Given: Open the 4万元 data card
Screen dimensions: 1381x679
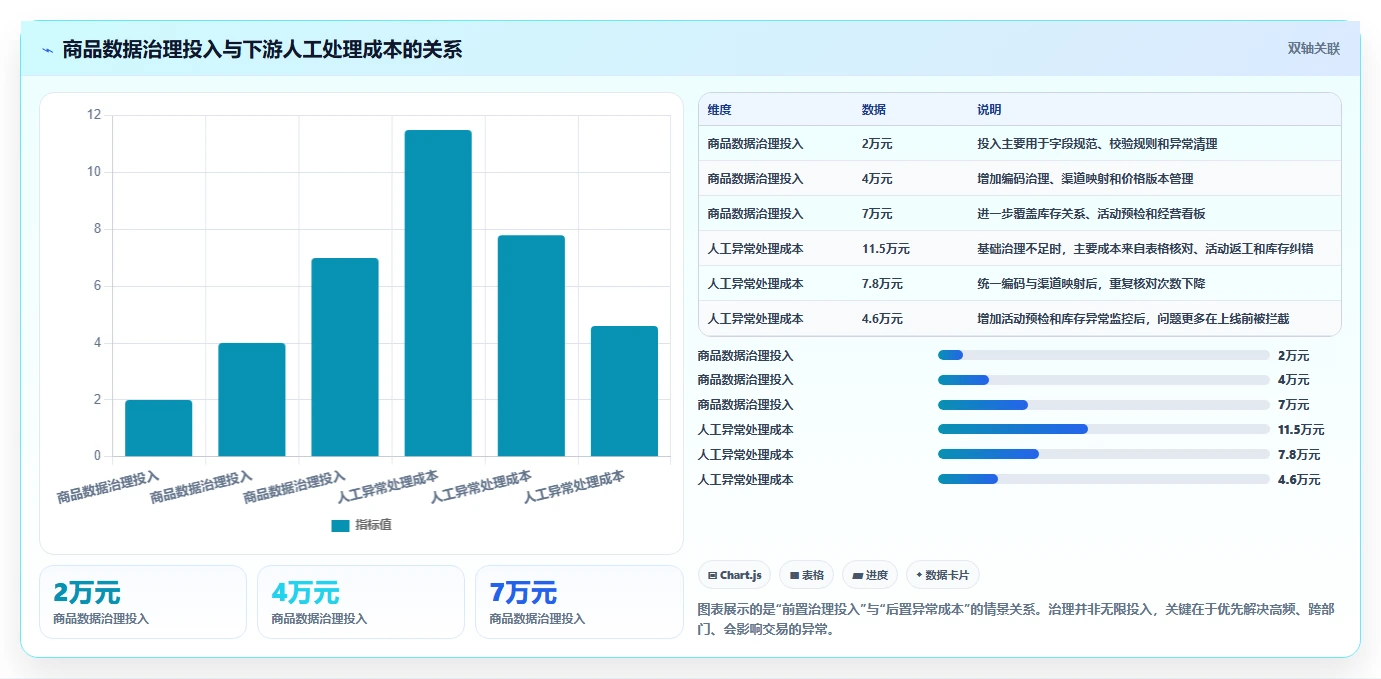Looking at the screenshot, I should tap(361, 602).
